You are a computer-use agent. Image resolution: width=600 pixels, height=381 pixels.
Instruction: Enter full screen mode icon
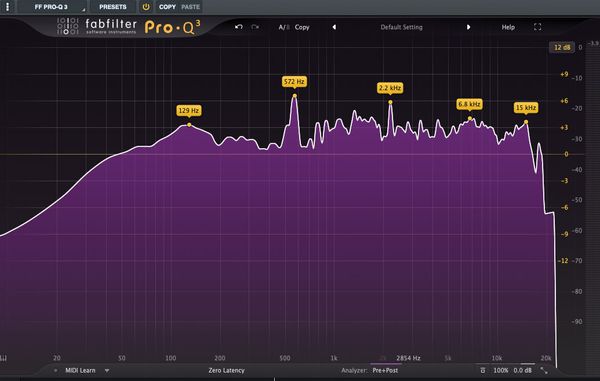pos(538,27)
